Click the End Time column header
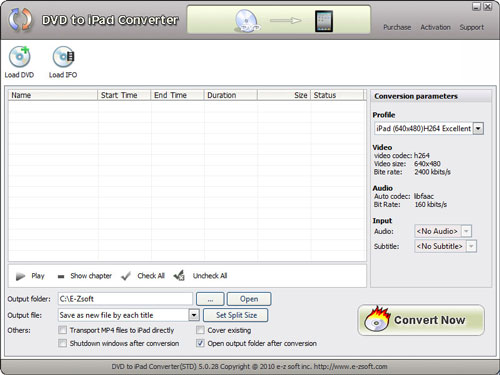Image resolution: width=500 pixels, height=375 pixels. pos(177,95)
